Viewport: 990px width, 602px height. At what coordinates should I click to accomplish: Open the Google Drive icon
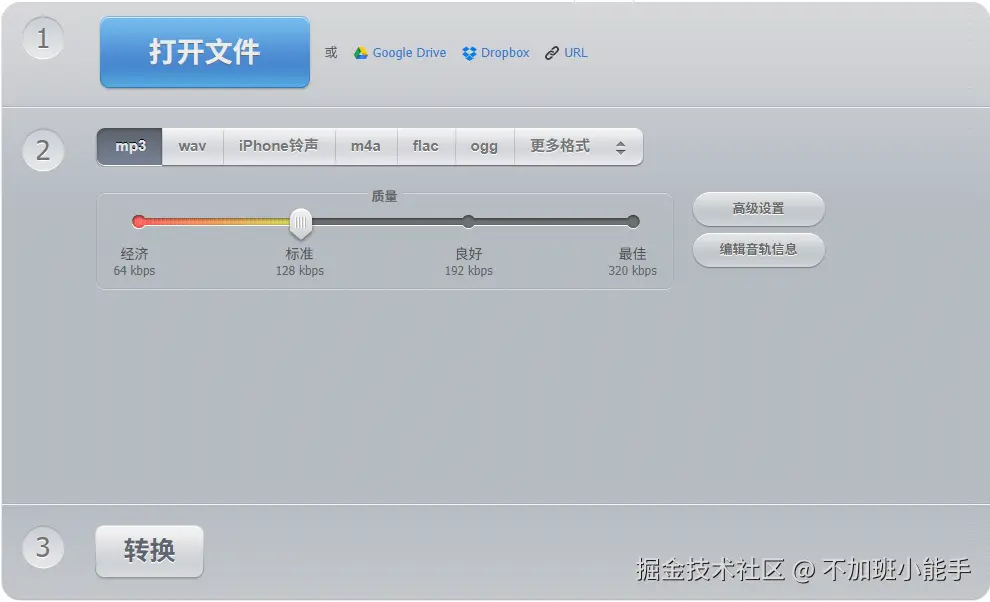point(361,53)
